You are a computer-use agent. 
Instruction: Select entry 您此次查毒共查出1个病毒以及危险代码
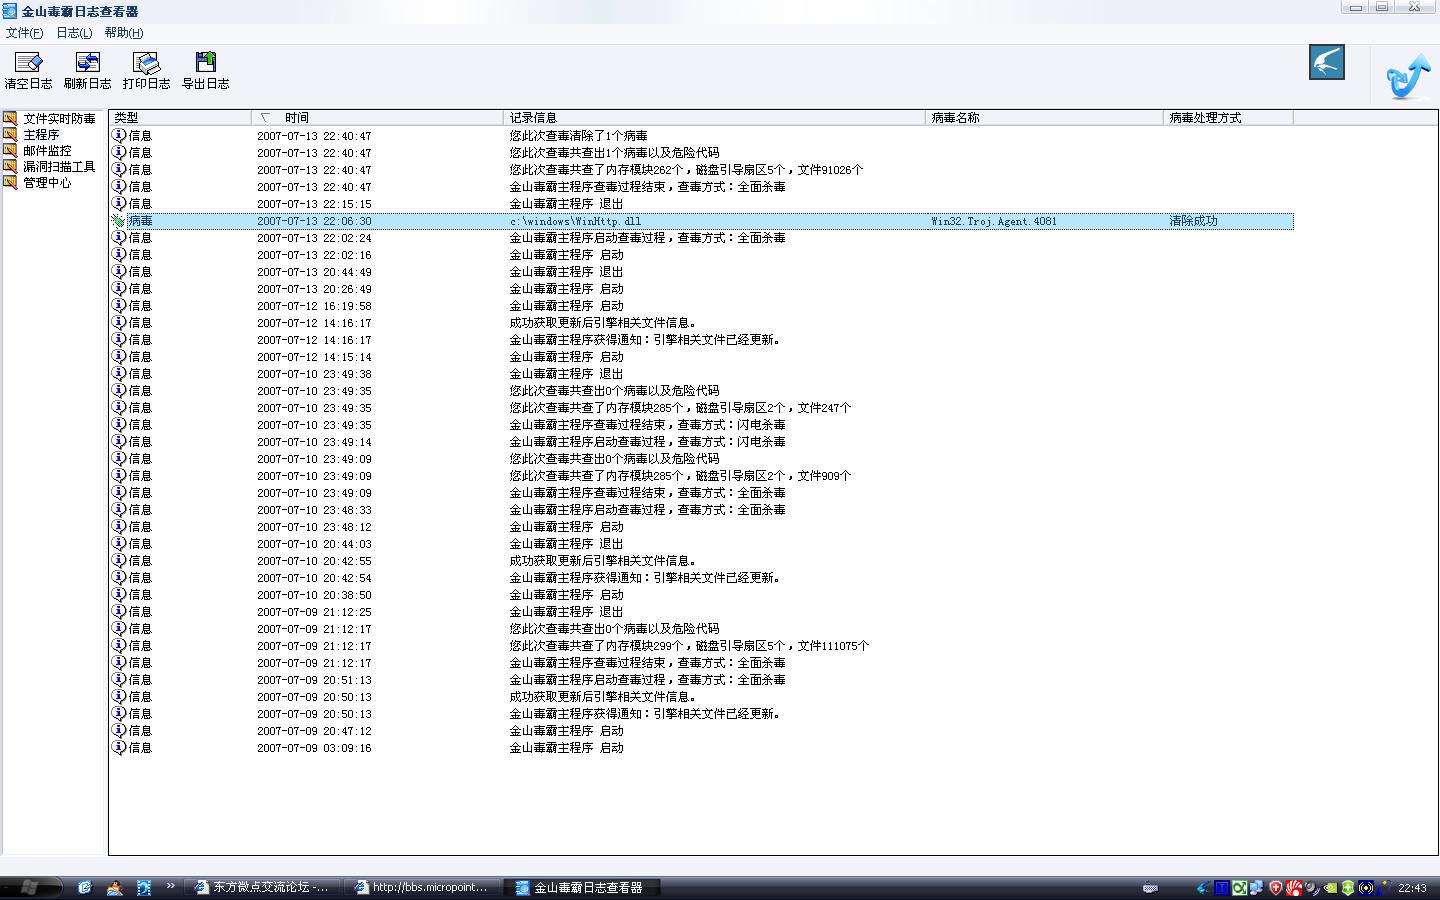(x=614, y=153)
